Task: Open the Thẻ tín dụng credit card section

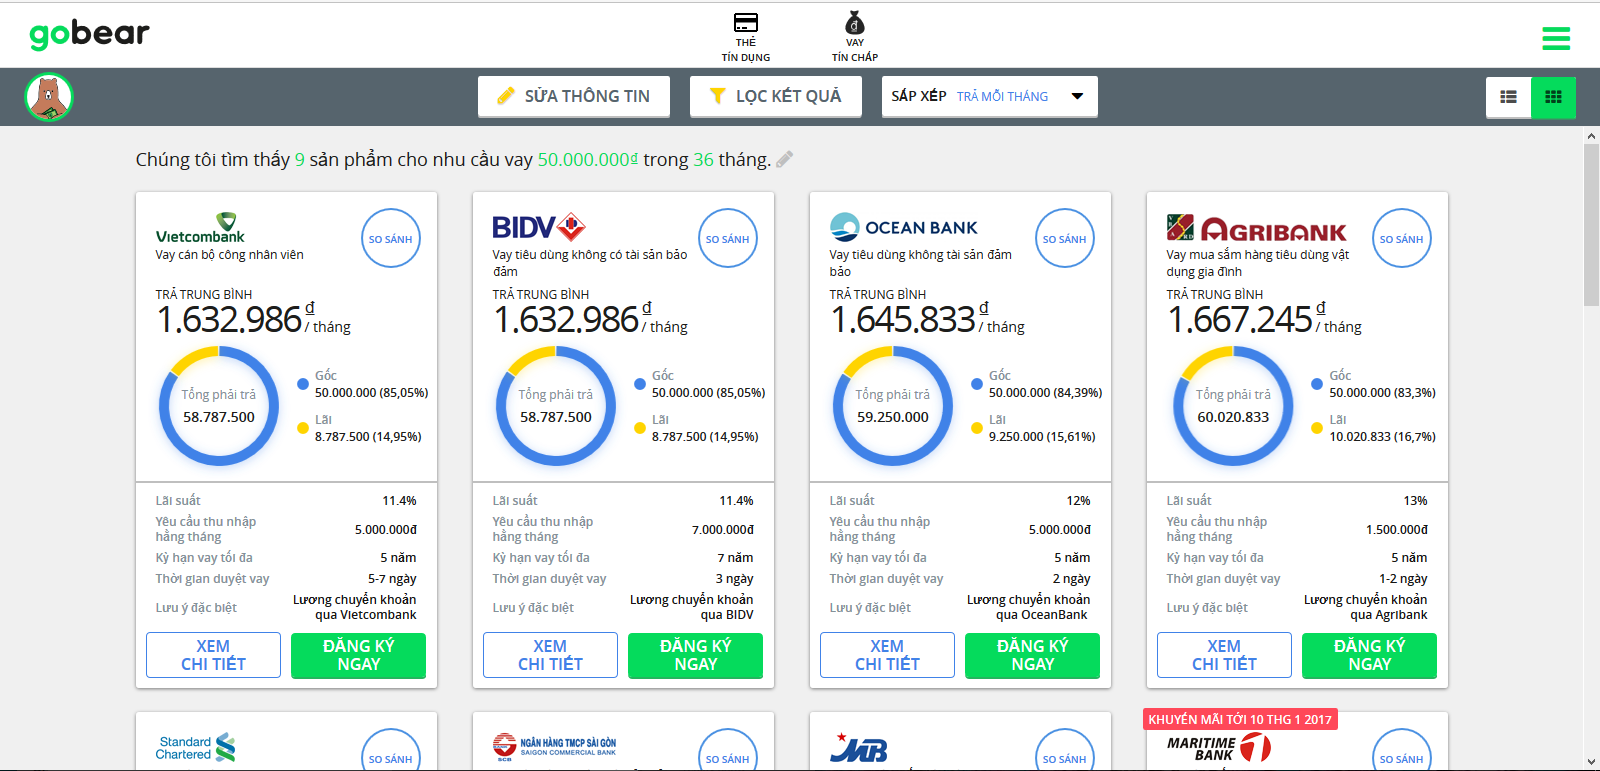Action: click(746, 37)
